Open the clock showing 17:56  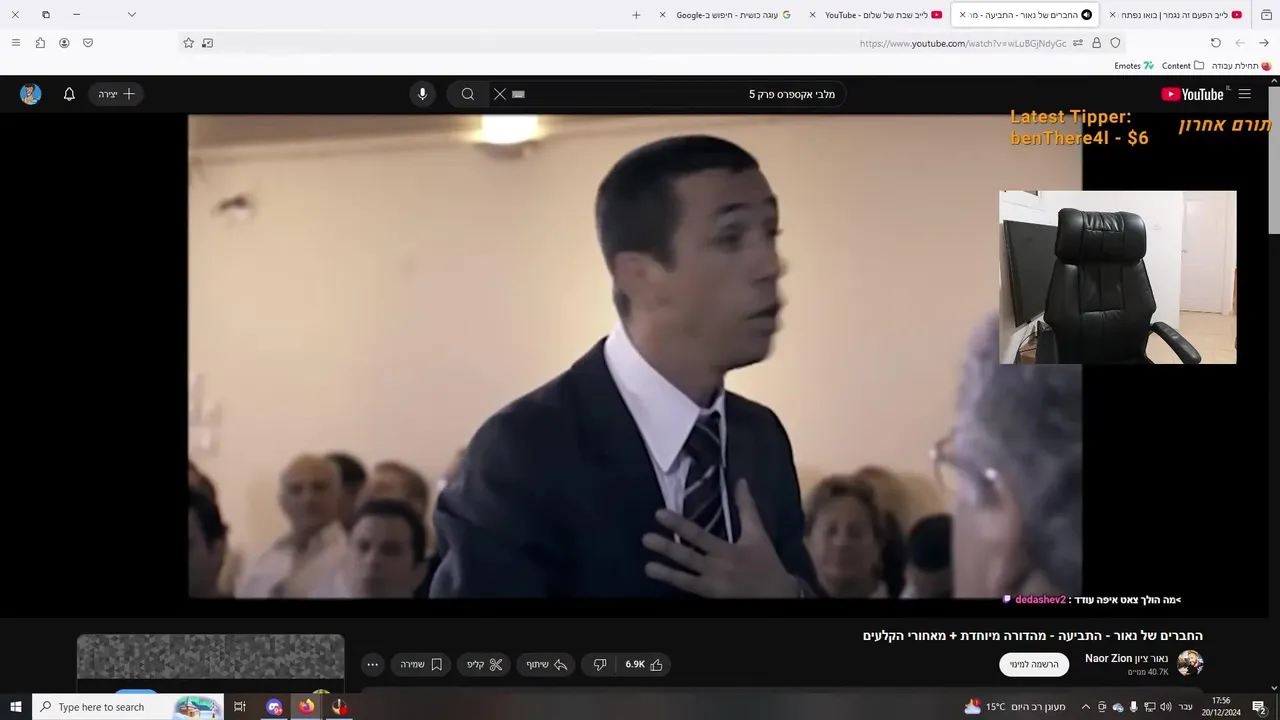click(x=1221, y=707)
